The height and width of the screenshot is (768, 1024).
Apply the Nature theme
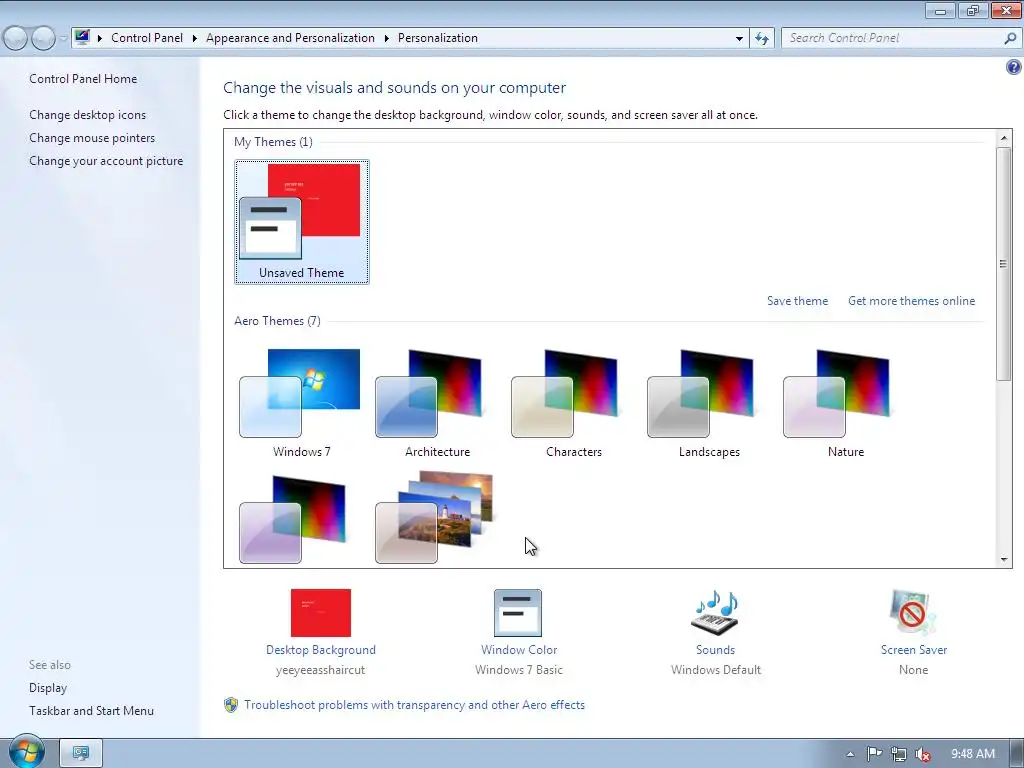[845, 402]
